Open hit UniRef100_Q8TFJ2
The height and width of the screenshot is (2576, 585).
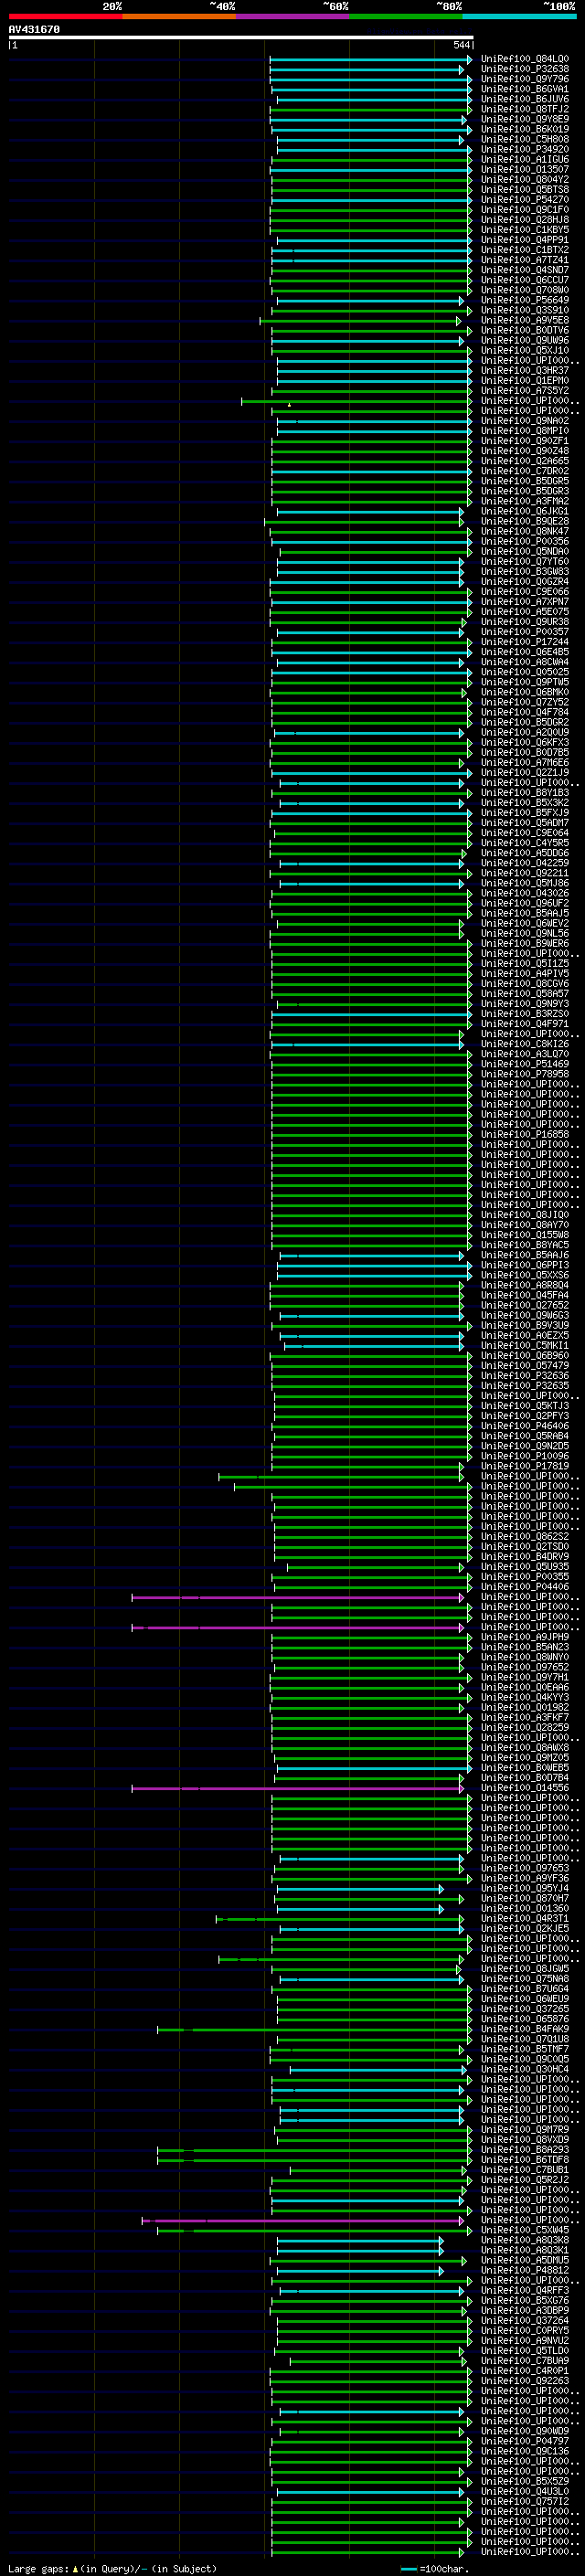coord(524,109)
